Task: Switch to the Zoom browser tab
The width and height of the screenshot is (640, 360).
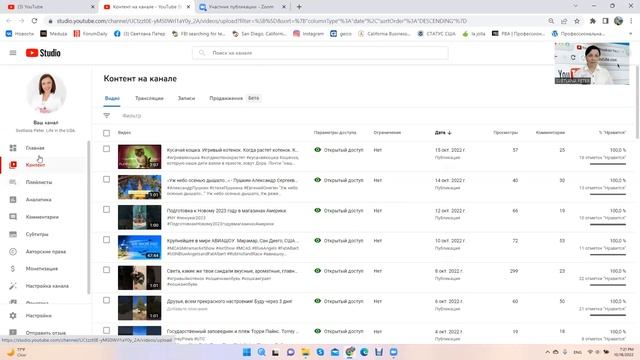Action: click(x=243, y=7)
